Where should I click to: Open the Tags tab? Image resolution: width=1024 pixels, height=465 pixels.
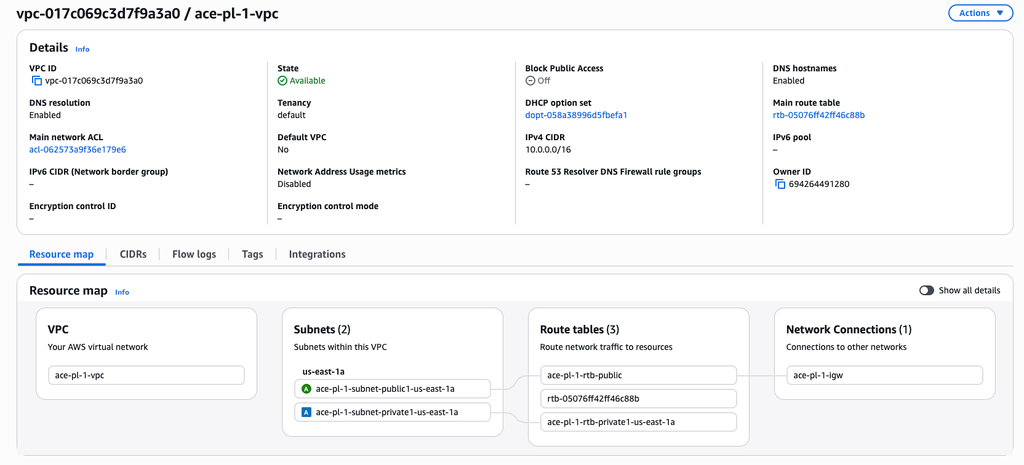point(252,254)
